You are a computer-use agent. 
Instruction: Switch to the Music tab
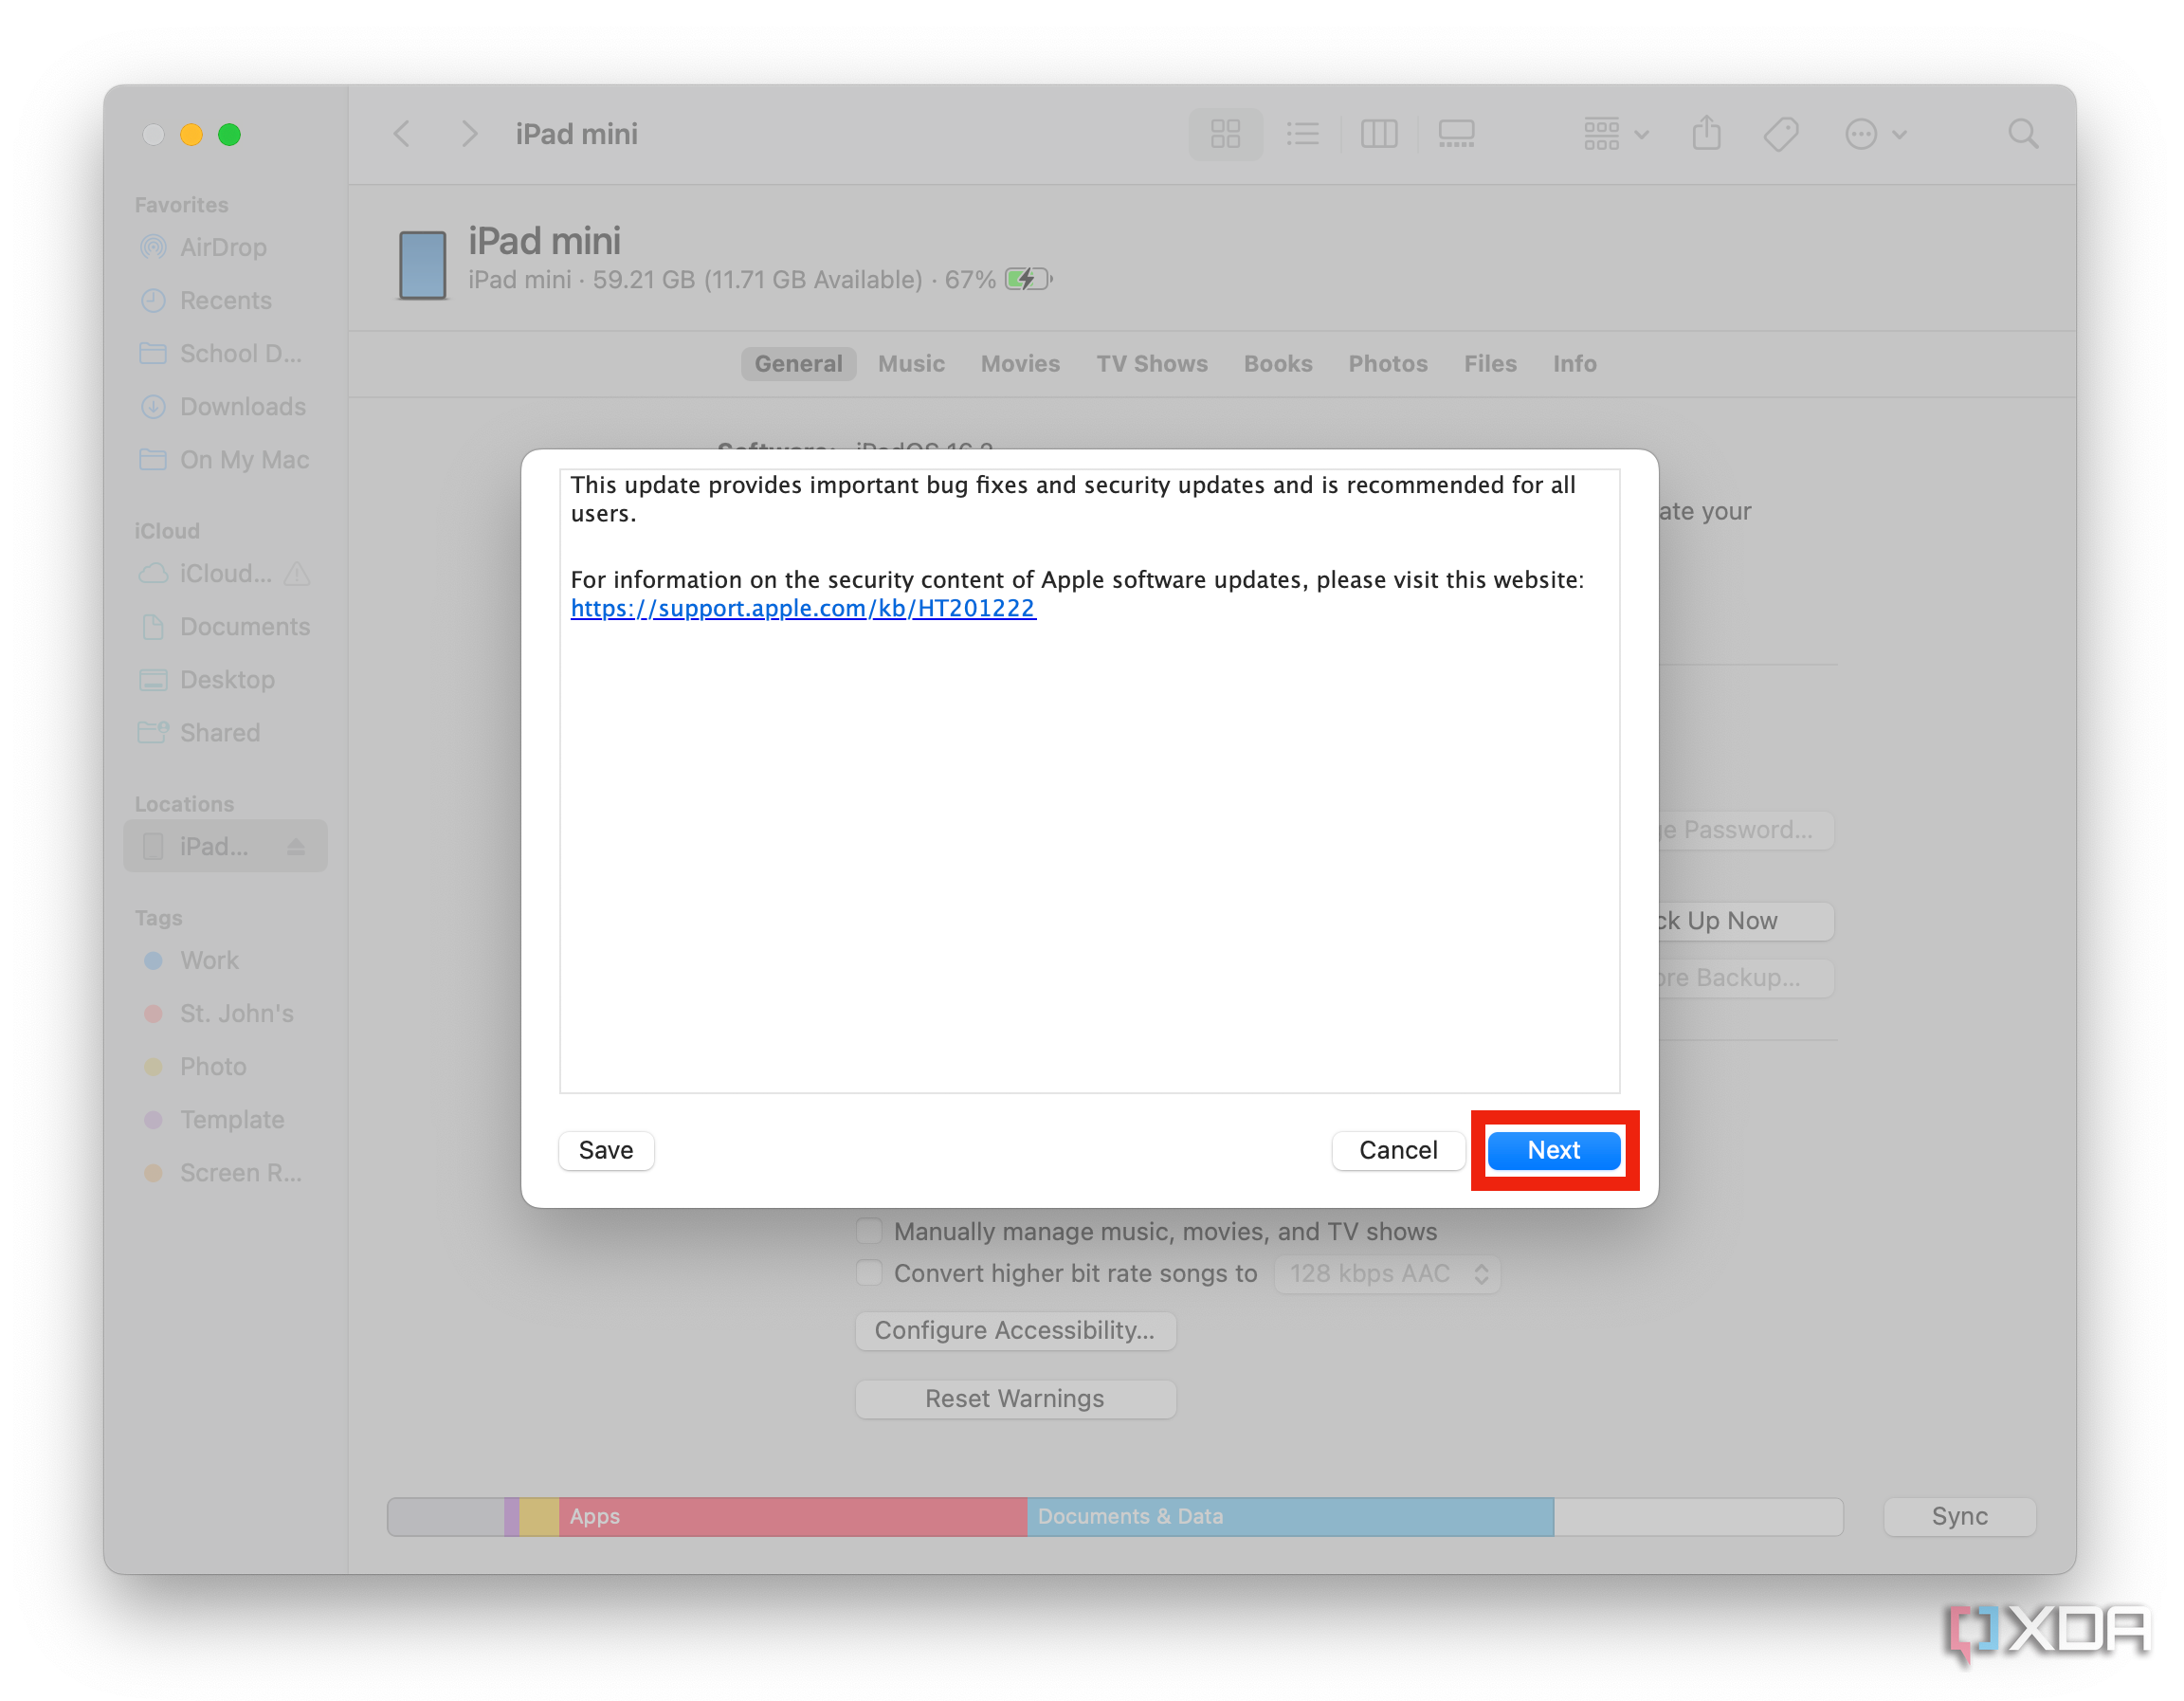point(911,363)
